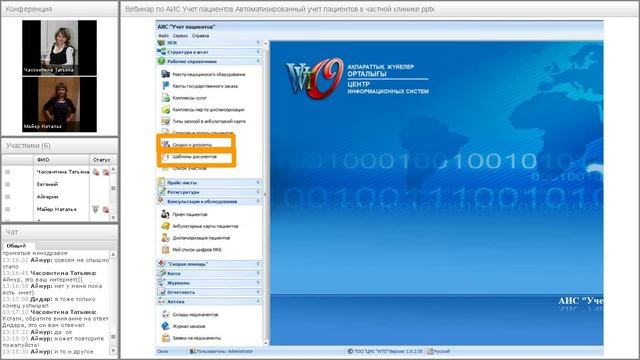Image resolution: width=640 pixels, height=360 pixels.
Task: Open Склады медикаментов under Аптека
Action: 190,315
